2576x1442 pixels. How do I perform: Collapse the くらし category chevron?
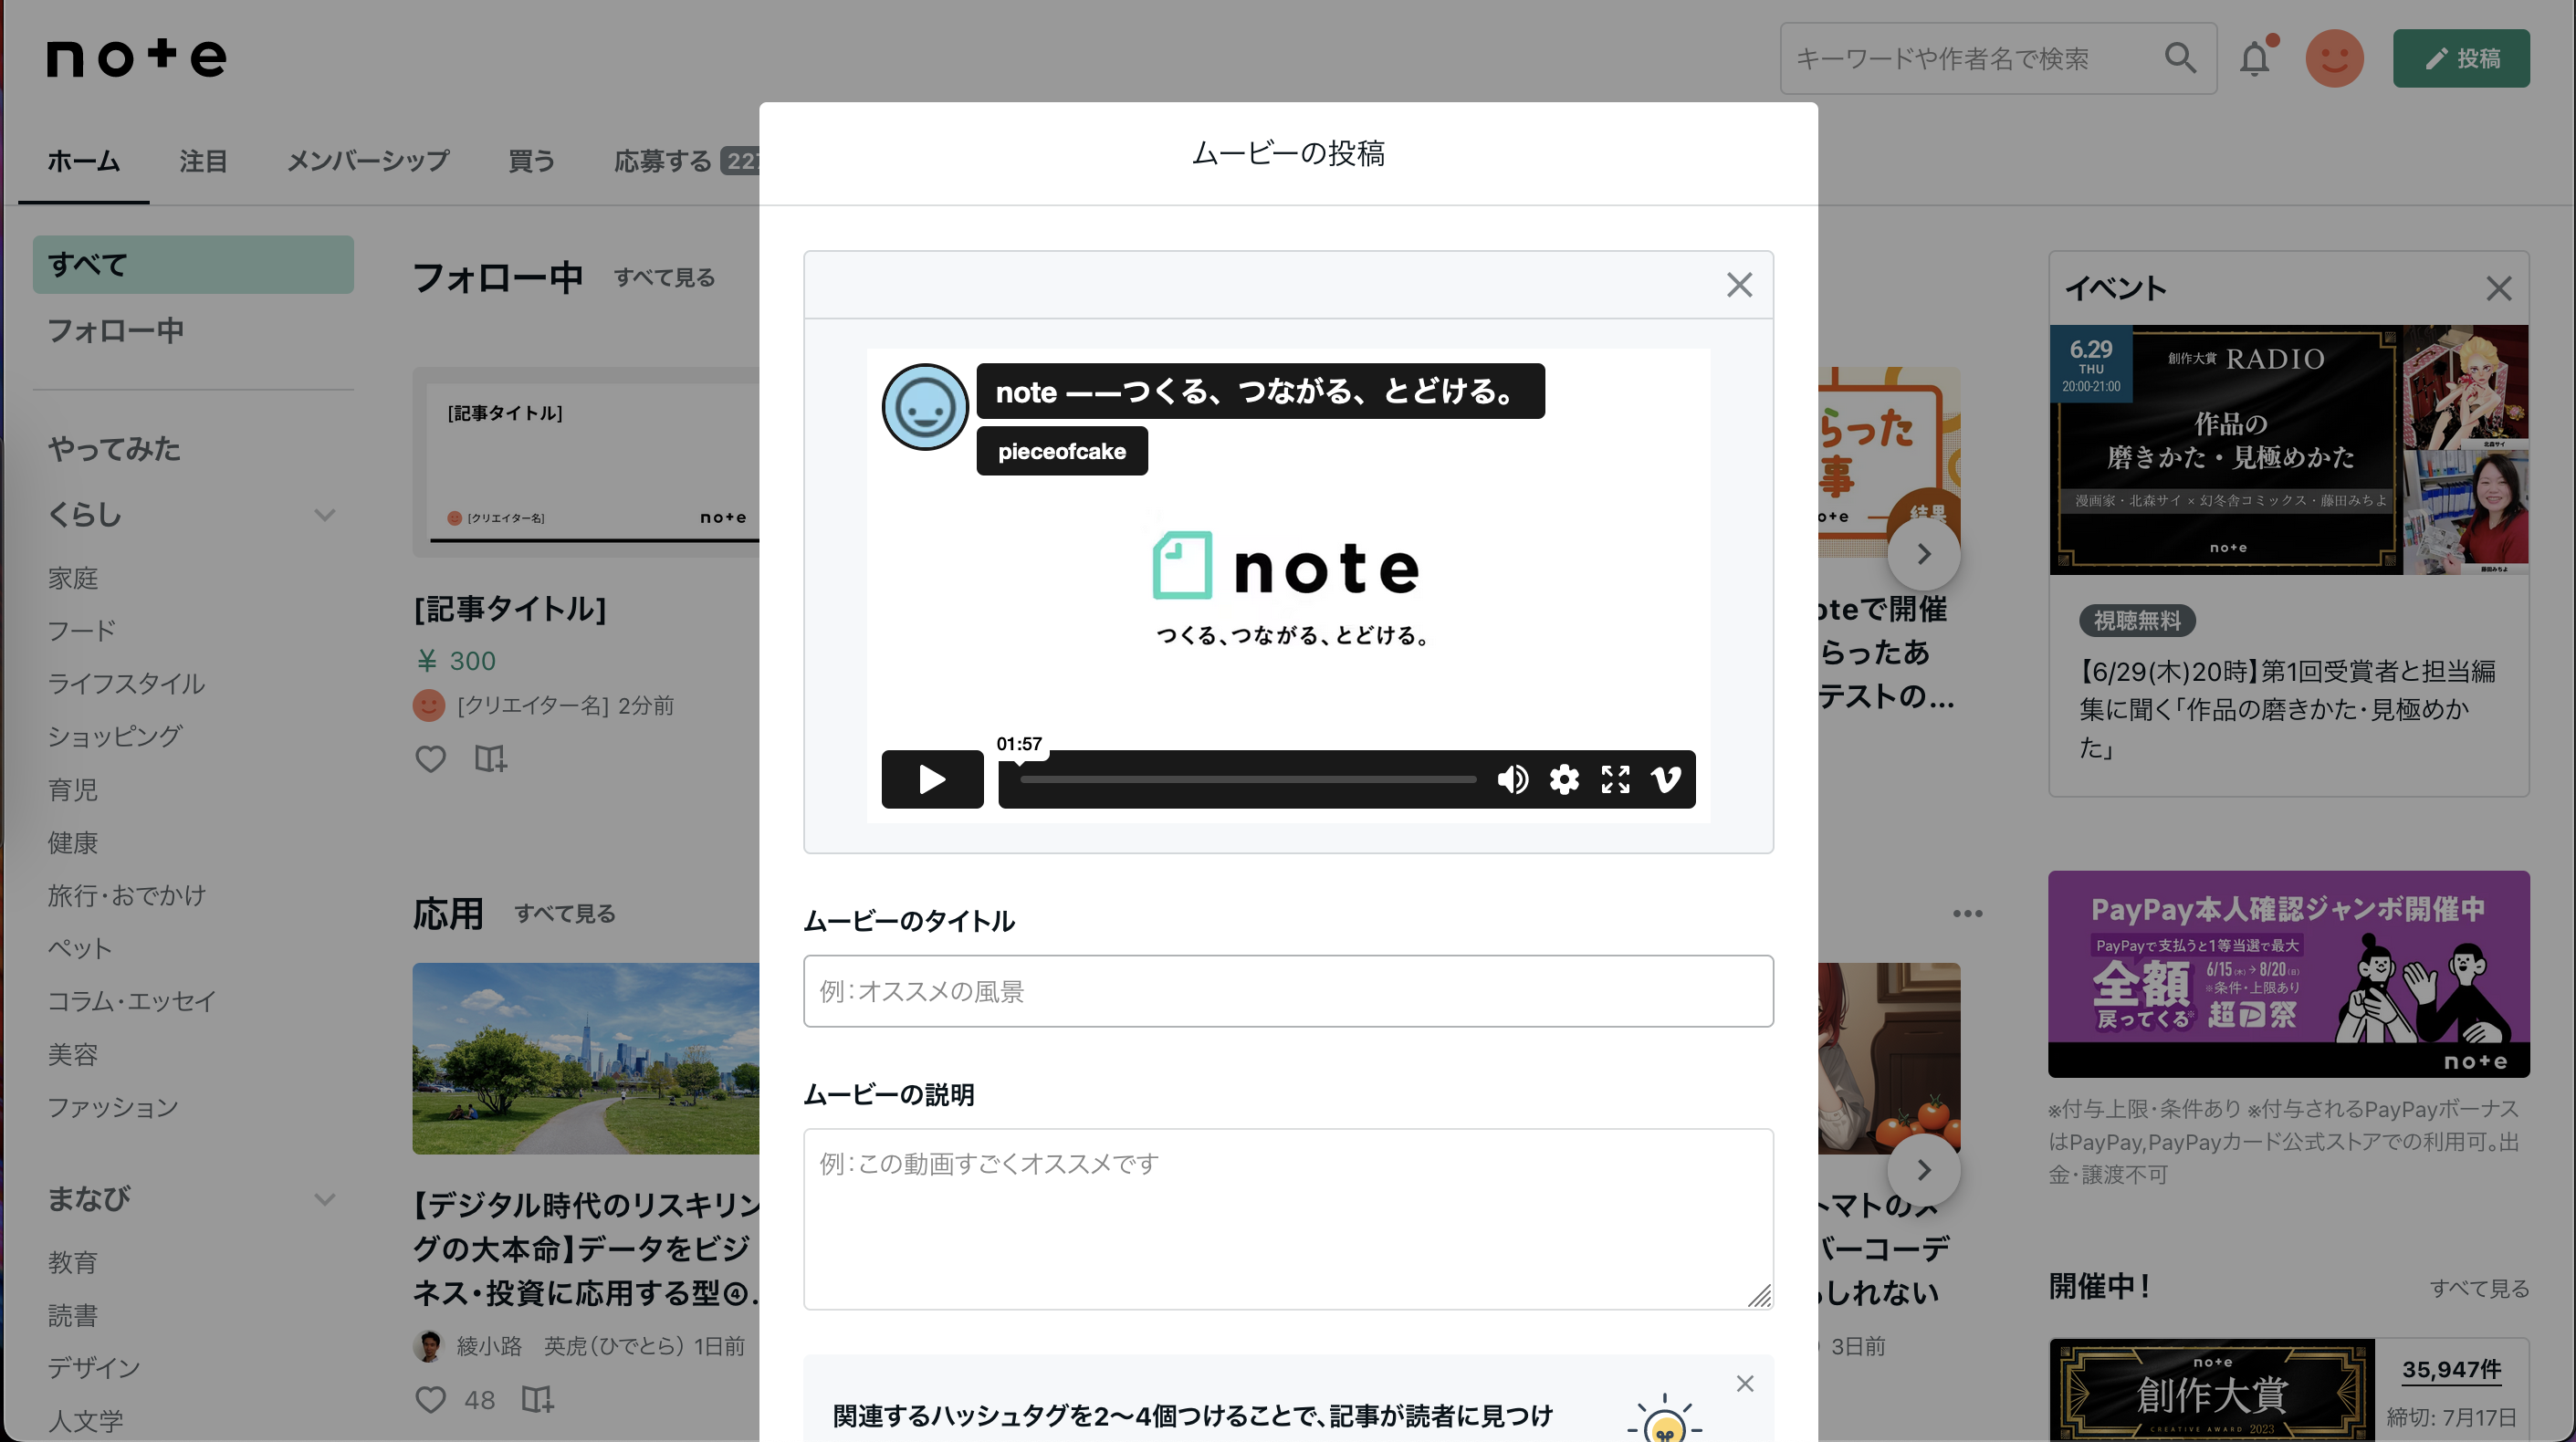pos(324,515)
